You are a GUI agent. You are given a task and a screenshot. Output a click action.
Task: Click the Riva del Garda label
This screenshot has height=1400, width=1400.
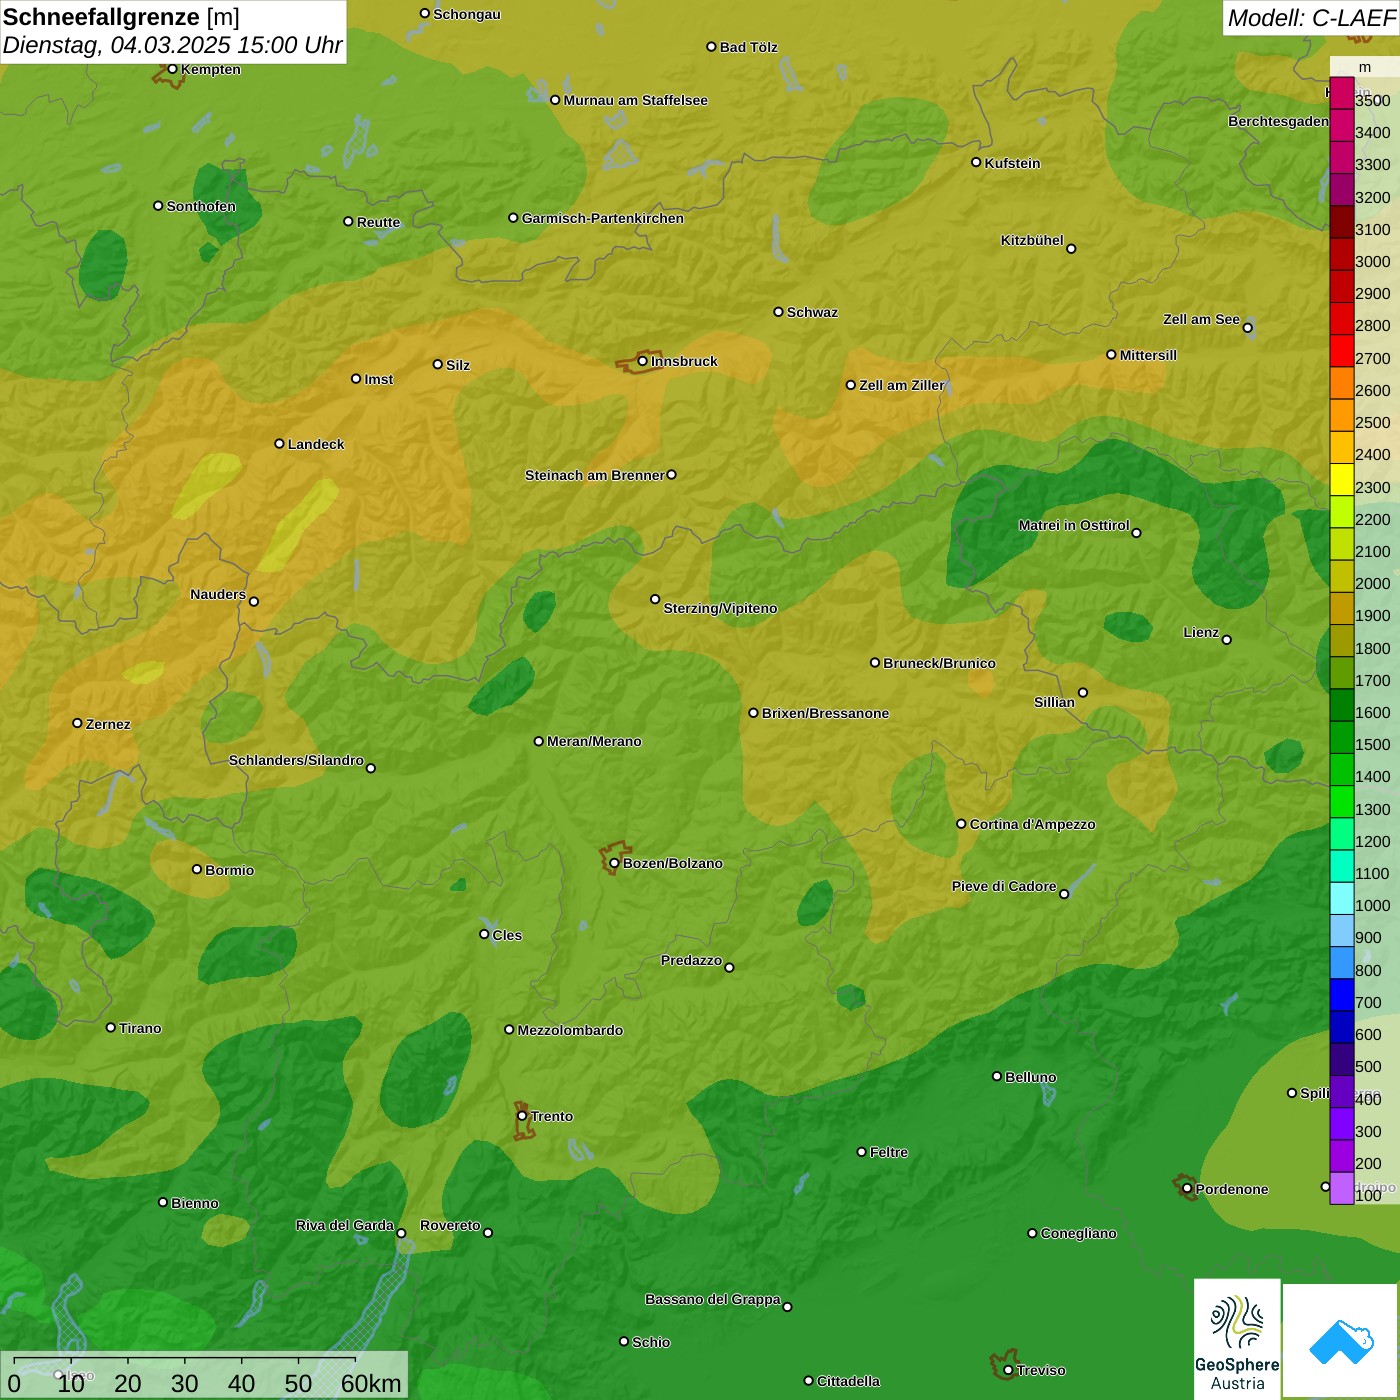[x=345, y=1225]
